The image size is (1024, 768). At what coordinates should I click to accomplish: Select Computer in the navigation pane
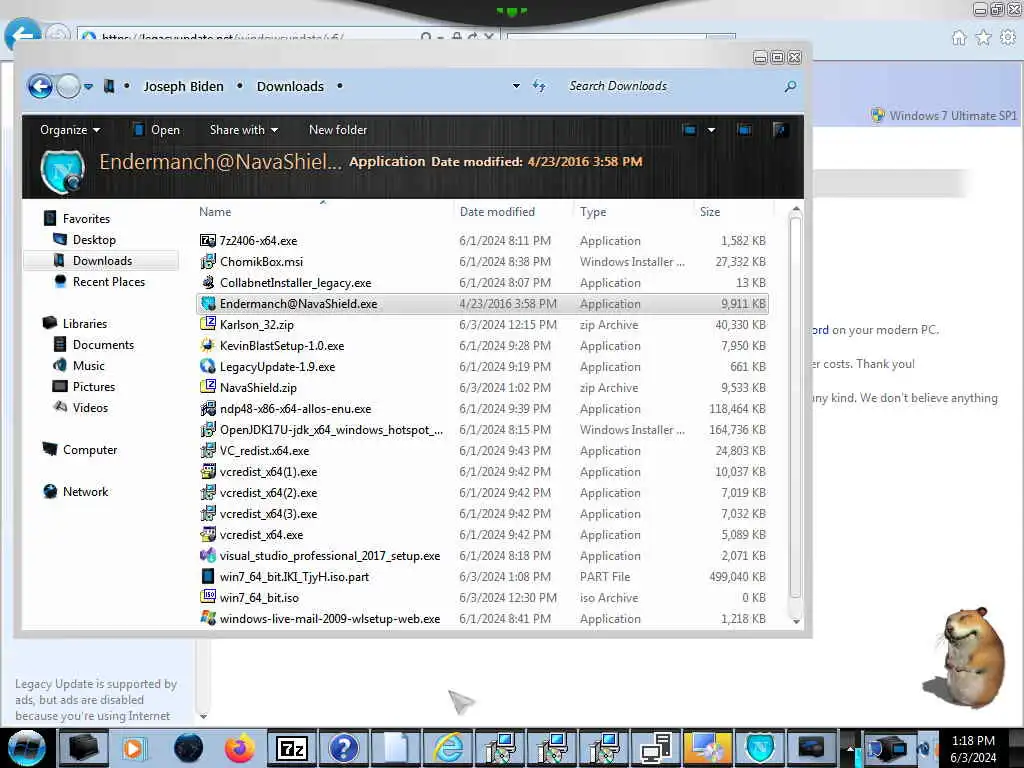89,449
